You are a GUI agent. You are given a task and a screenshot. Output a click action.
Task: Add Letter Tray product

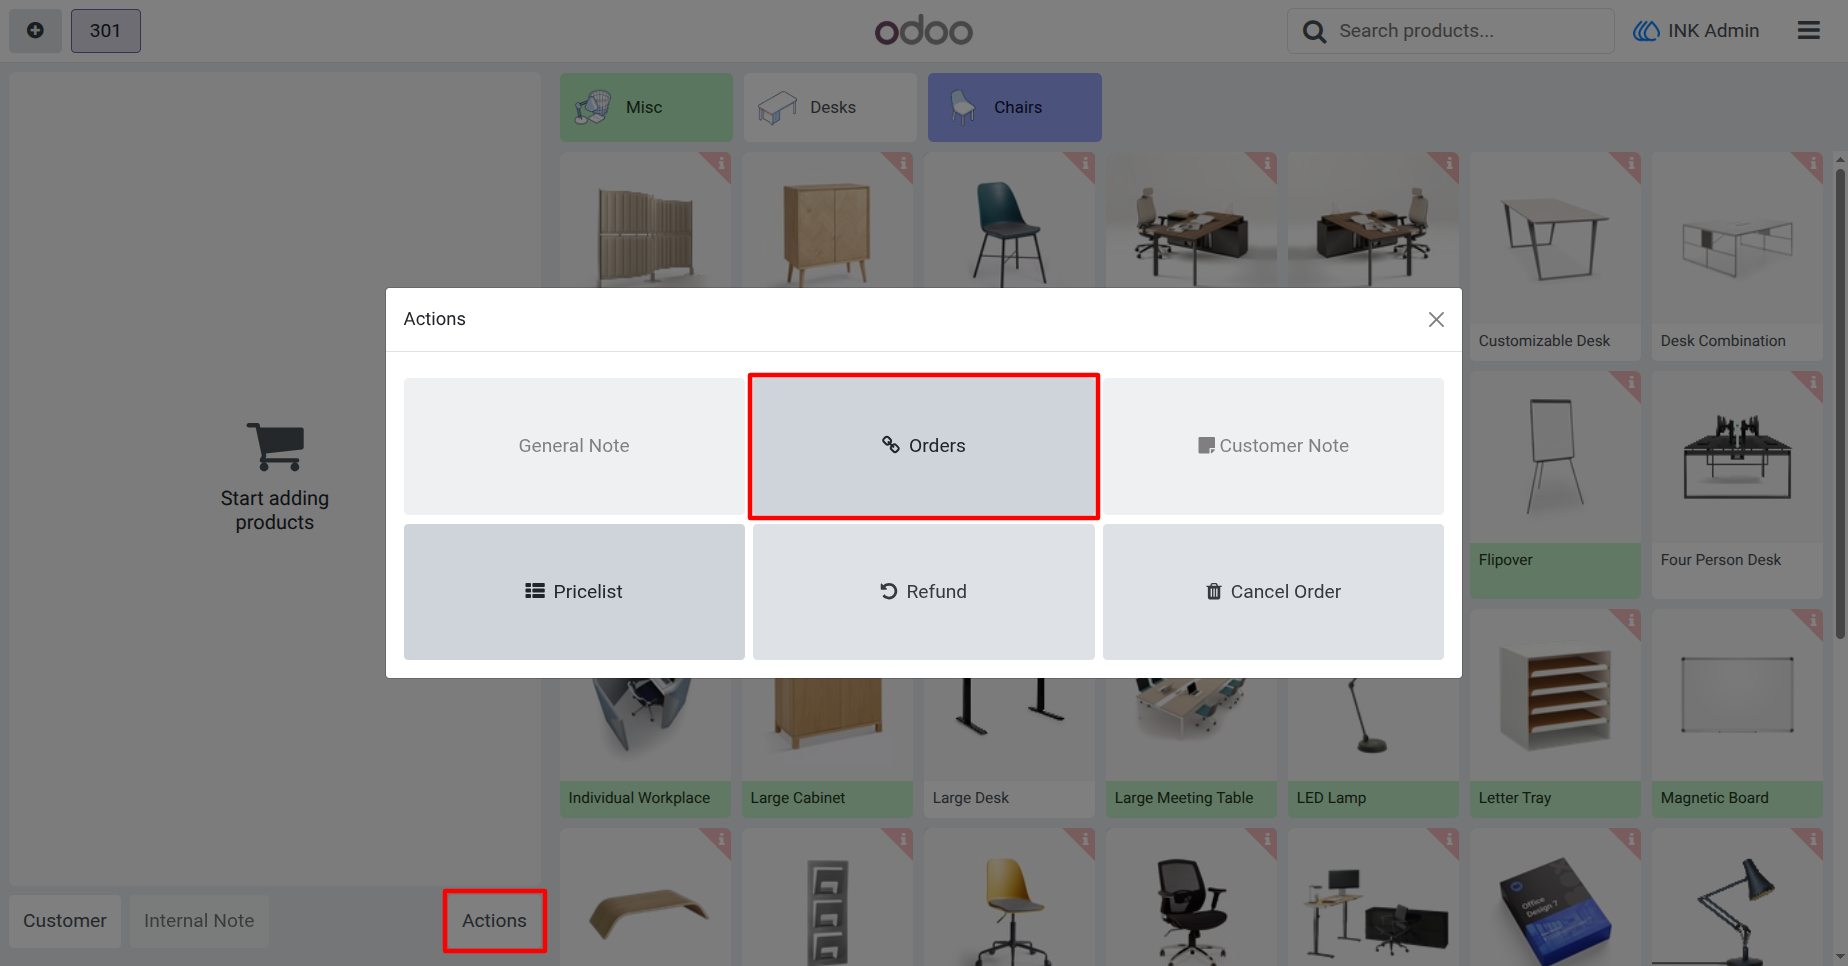[x=1555, y=714]
